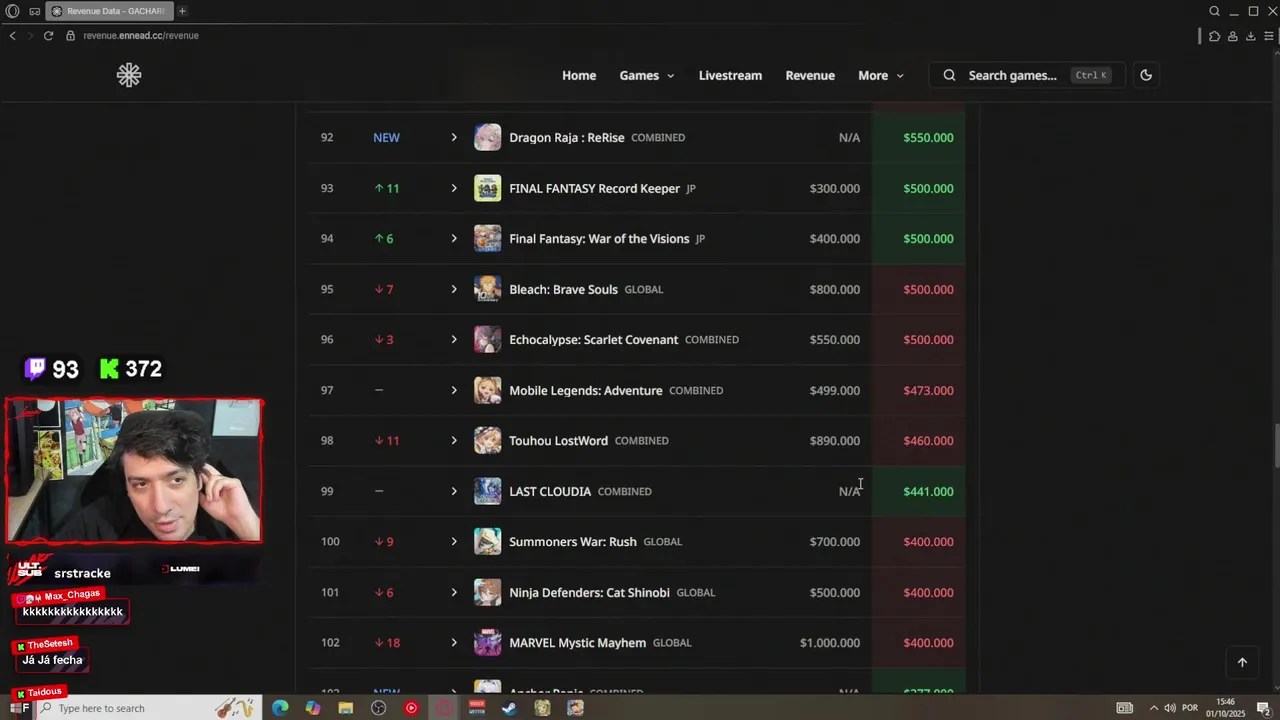Expand the Summoners War: Rush row
Viewport: 1280px width, 720px height.
click(454, 541)
